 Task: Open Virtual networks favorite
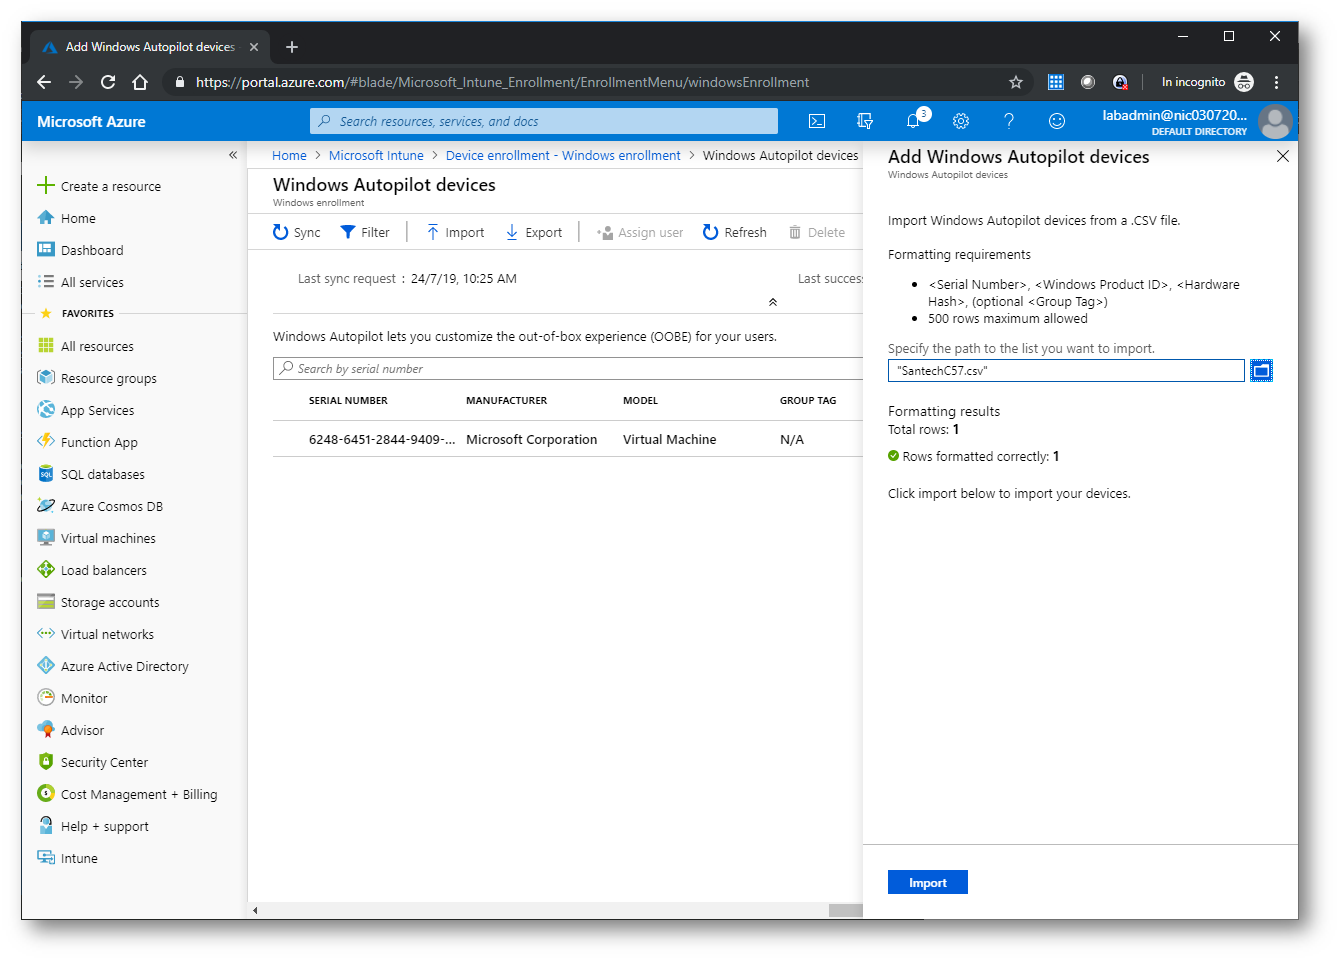(96, 634)
